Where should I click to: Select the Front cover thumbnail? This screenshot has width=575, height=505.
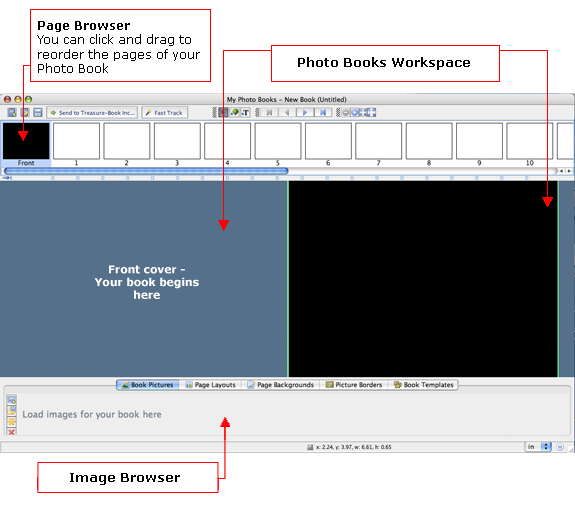click(26, 141)
